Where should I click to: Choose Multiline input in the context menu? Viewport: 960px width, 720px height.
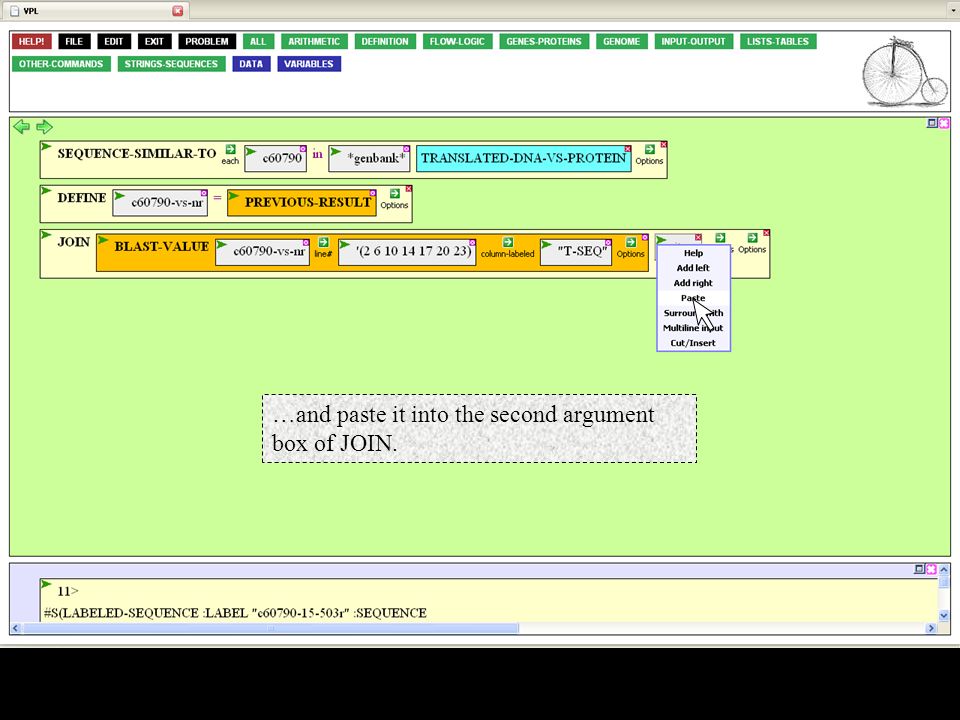[693, 328]
